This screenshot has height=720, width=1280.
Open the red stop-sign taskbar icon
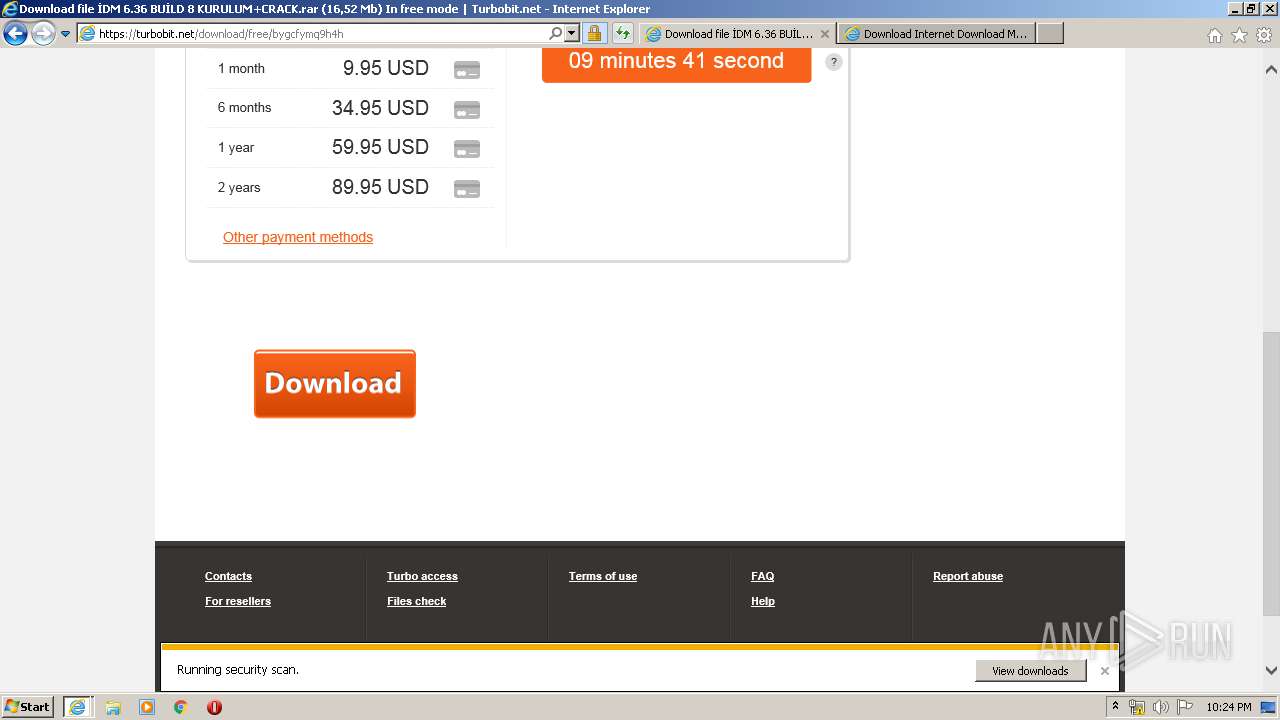[214, 707]
